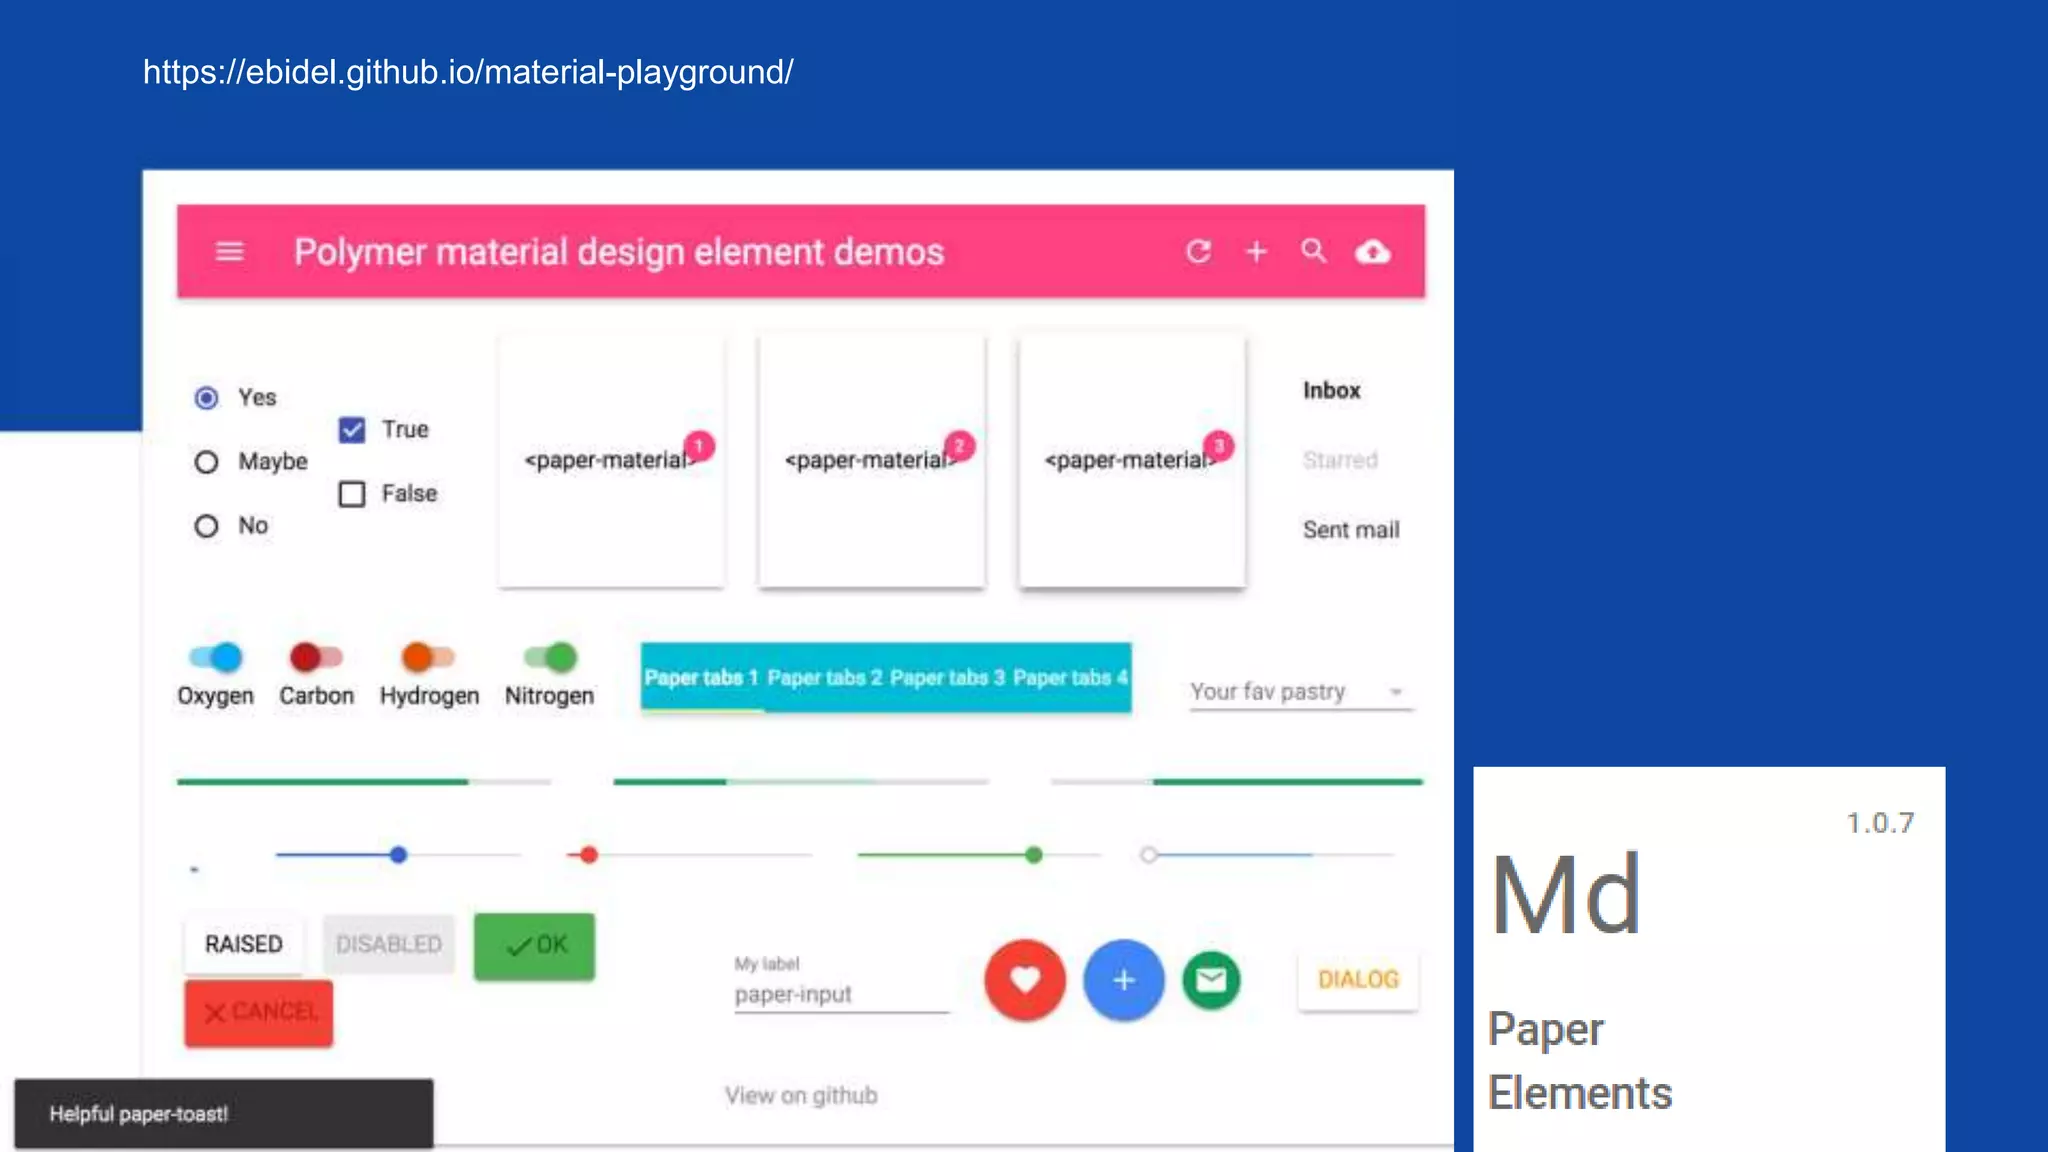The height and width of the screenshot is (1152, 2048).
Task: Toggle the Hydrogen switch
Action: (428, 657)
